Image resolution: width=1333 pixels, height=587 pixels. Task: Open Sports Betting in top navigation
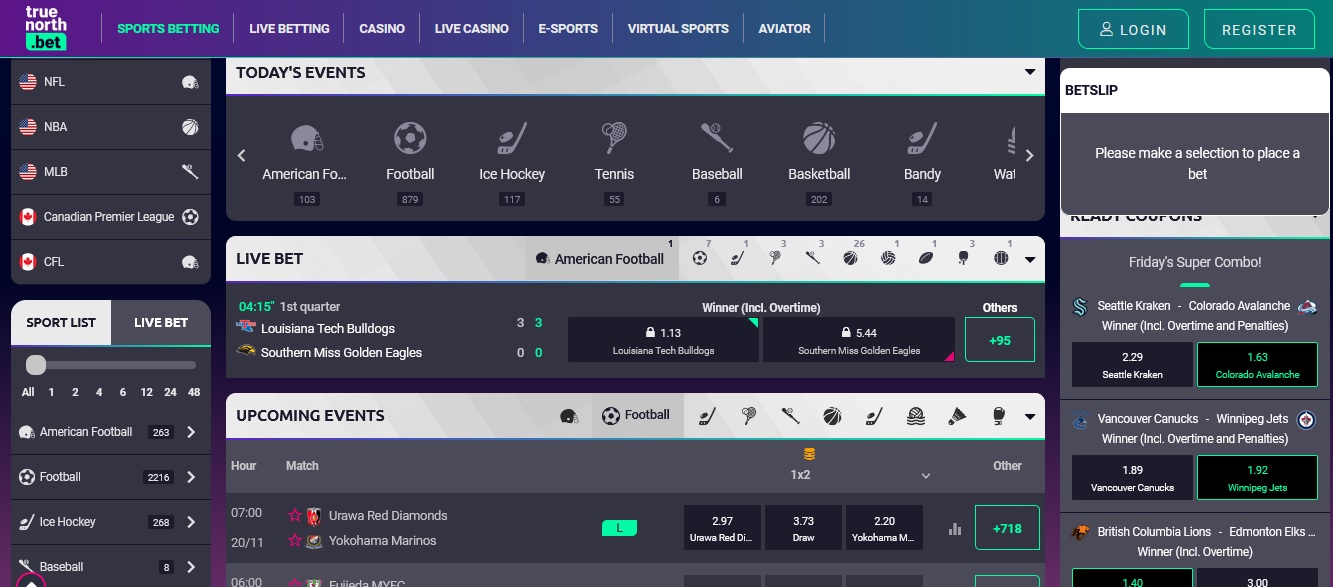tap(168, 29)
